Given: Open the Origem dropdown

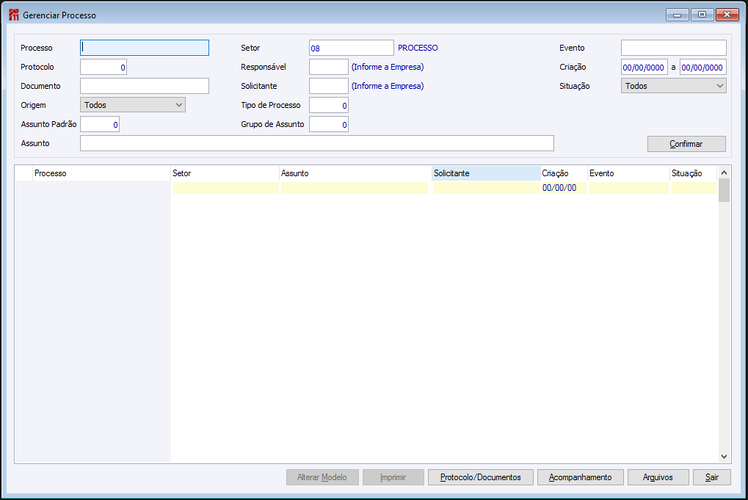Looking at the screenshot, I should (x=133, y=105).
